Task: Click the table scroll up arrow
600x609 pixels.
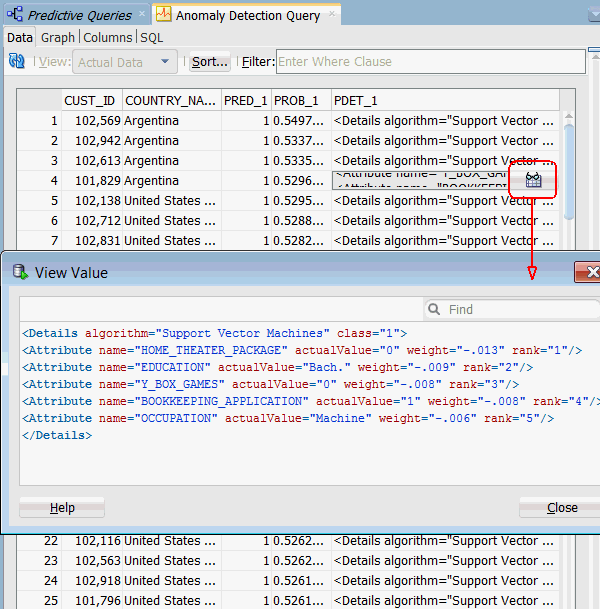Action: (569, 116)
